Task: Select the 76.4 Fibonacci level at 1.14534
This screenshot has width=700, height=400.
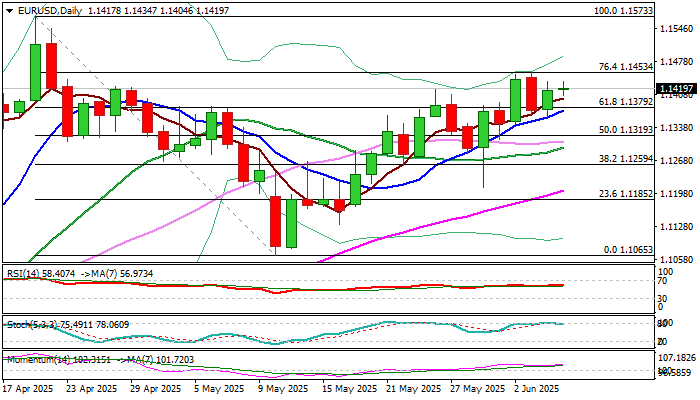Action: (625, 67)
